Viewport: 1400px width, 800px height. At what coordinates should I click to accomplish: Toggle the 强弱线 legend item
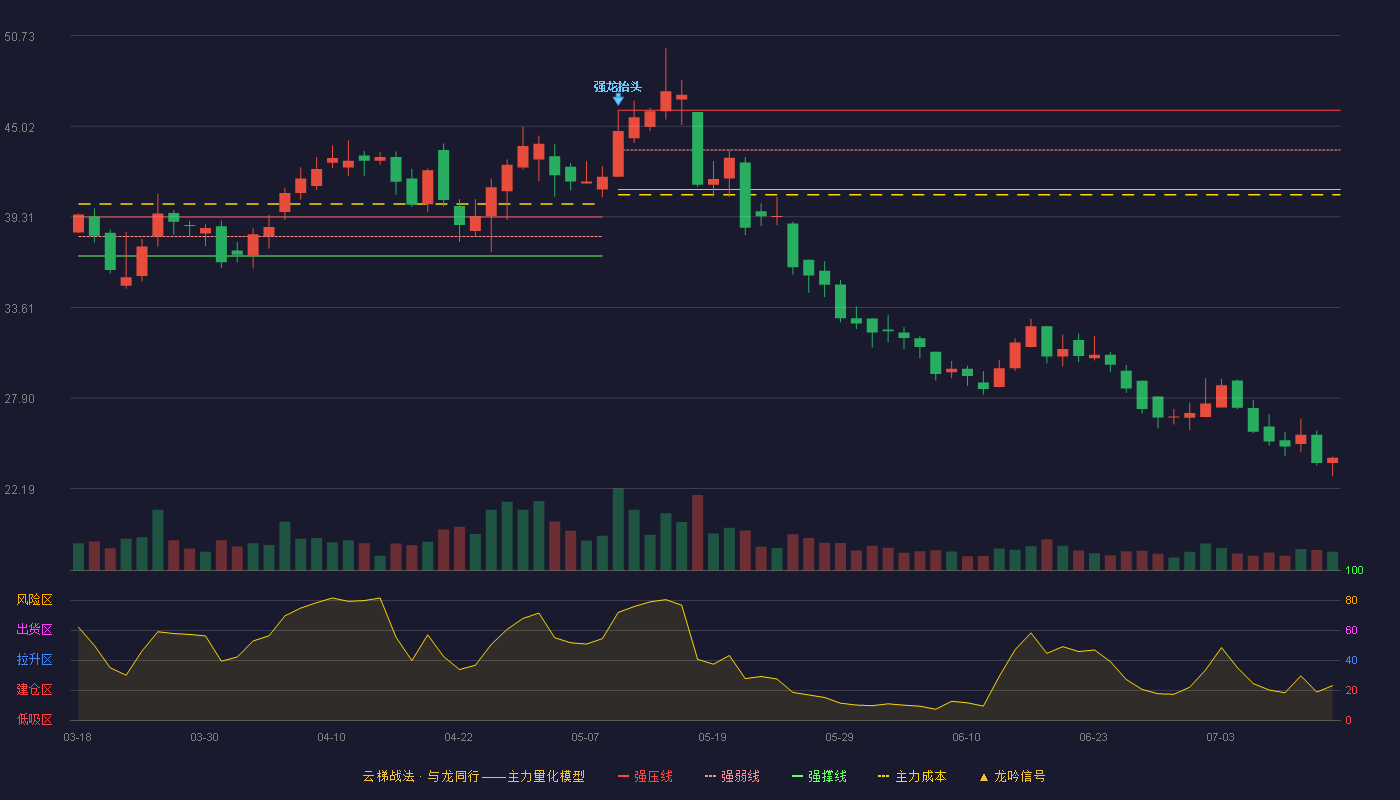[x=732, y=776]
